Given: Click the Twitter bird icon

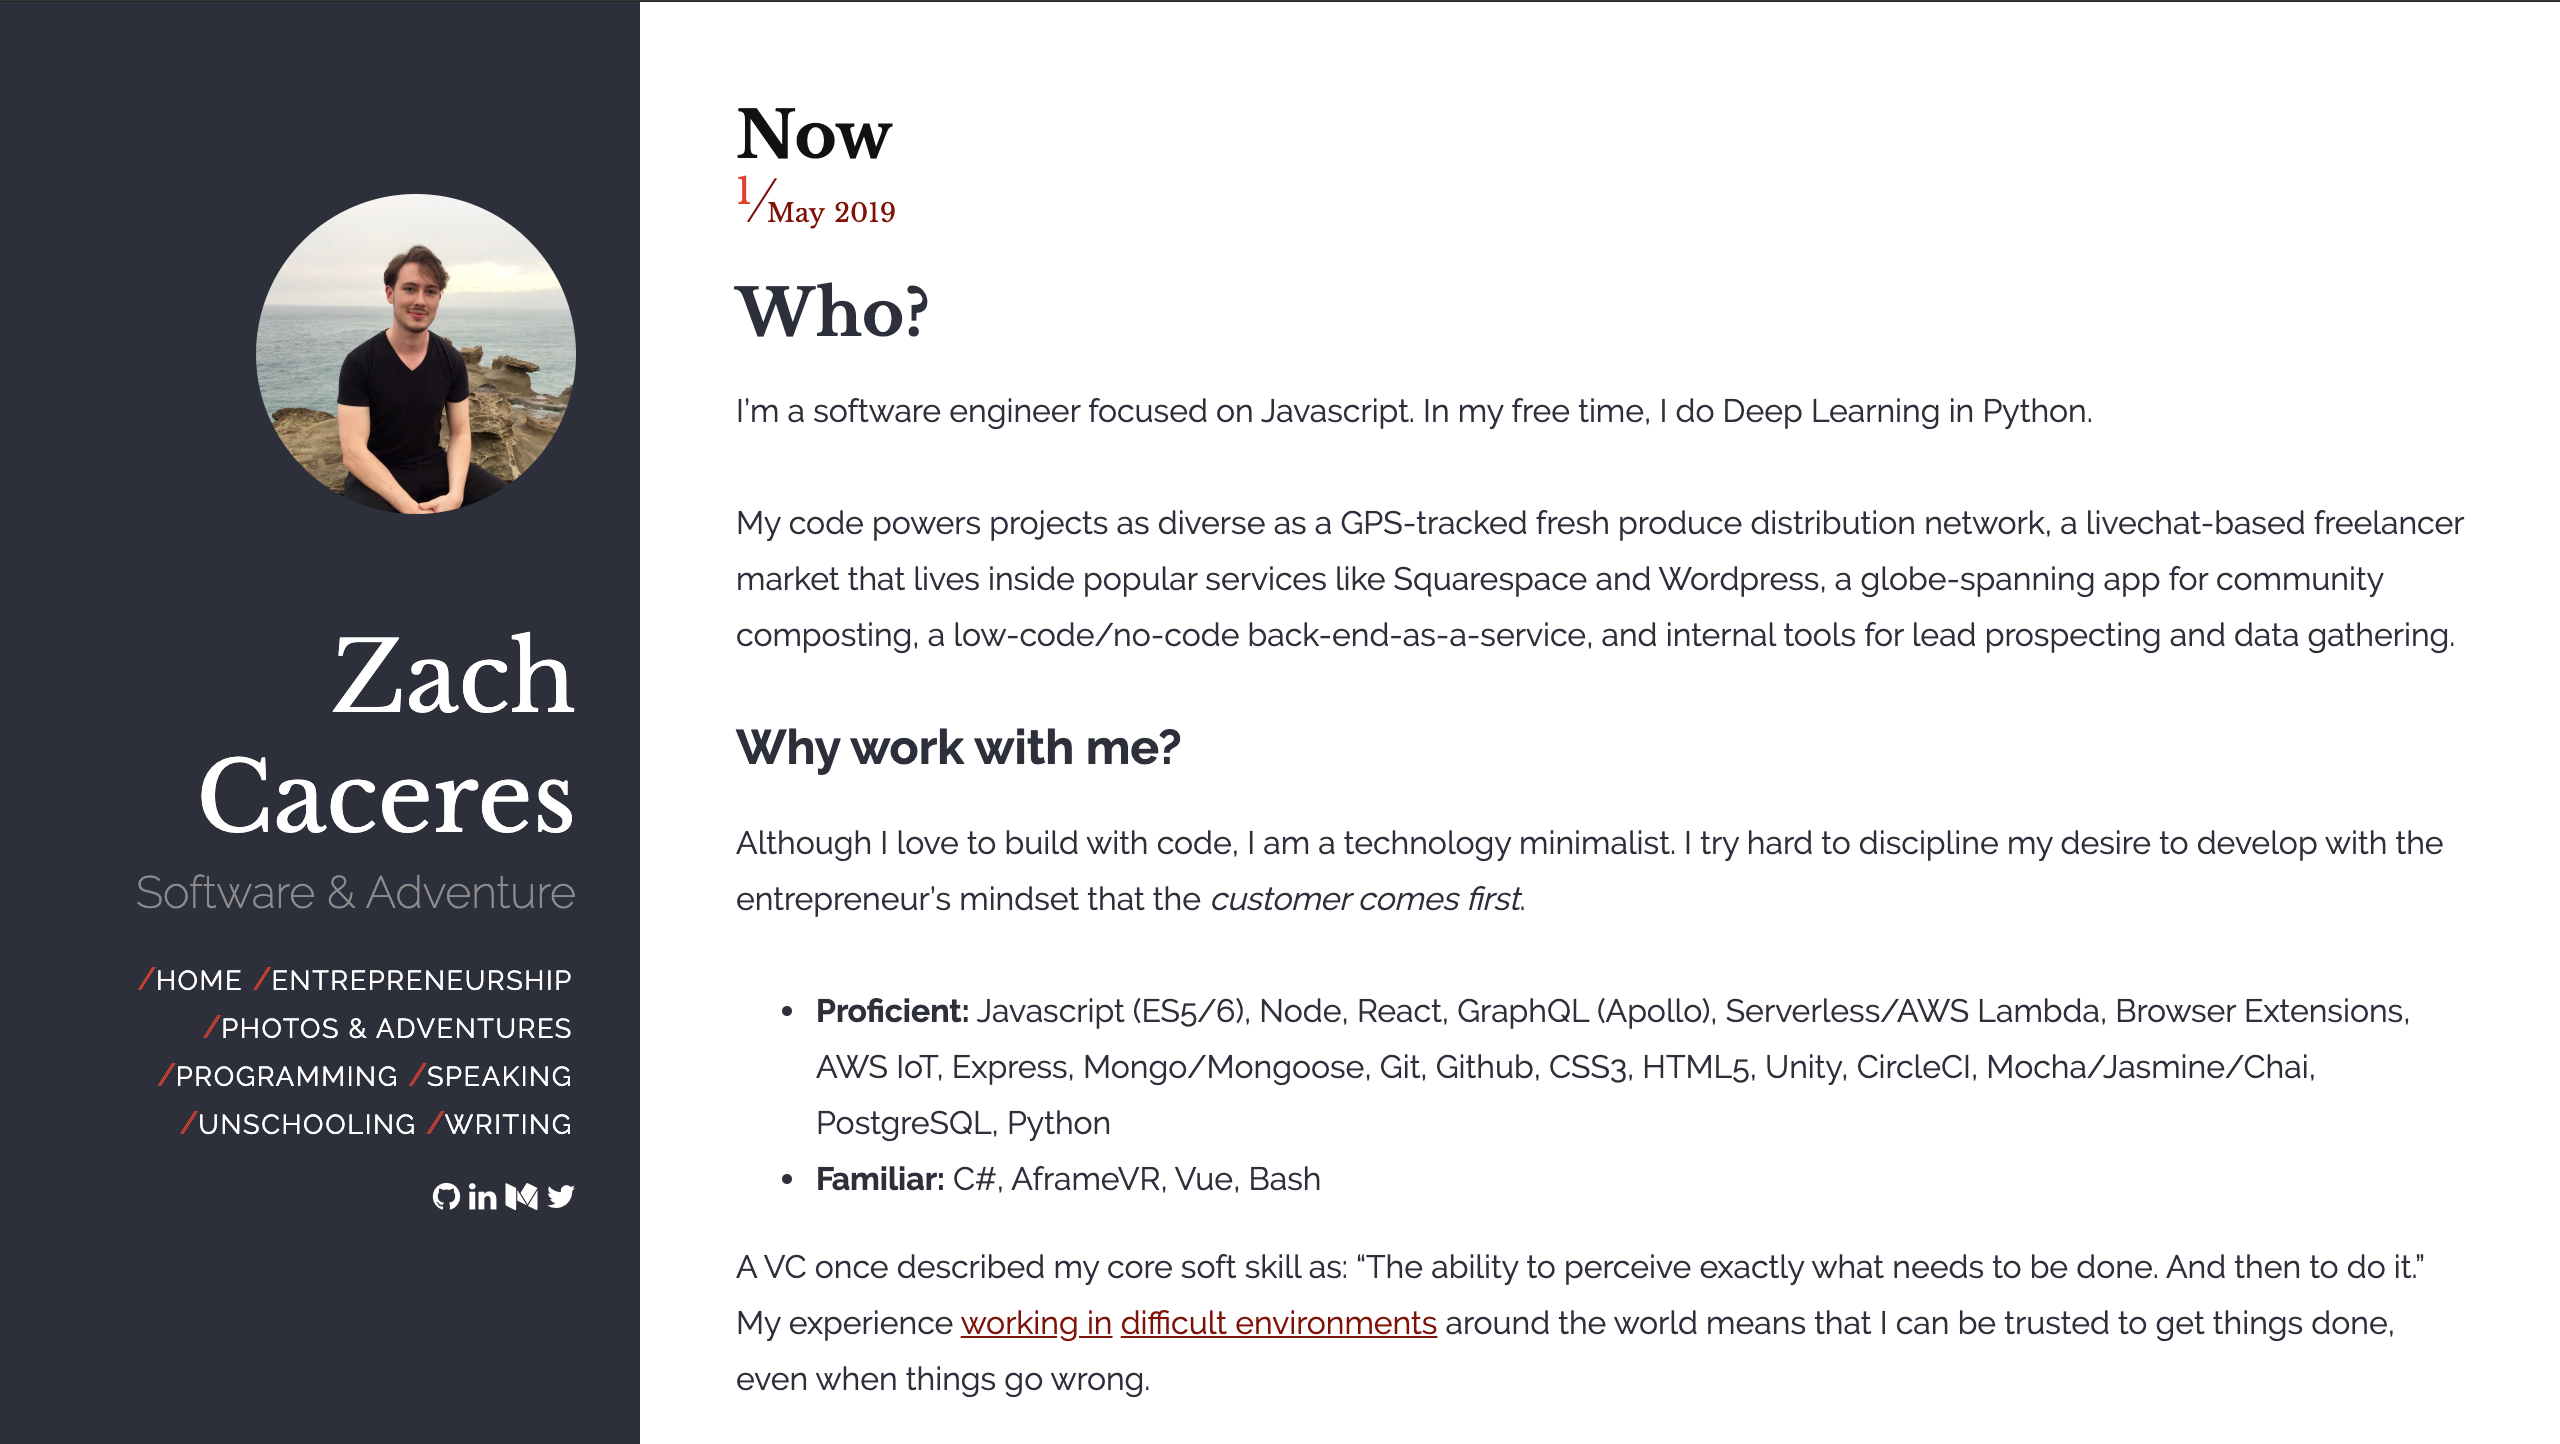Looking at the screenshot, I should point(561,1196).
